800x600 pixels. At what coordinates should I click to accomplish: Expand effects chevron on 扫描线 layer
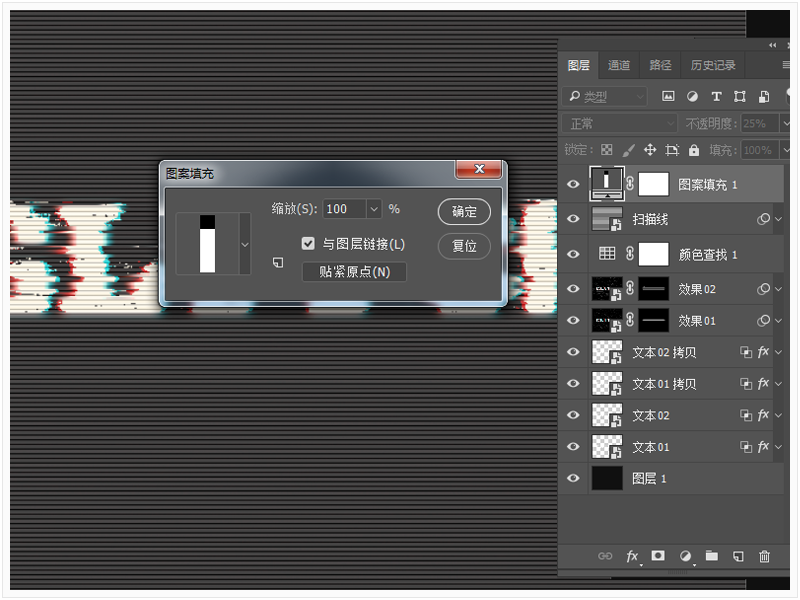pos(779,219)
